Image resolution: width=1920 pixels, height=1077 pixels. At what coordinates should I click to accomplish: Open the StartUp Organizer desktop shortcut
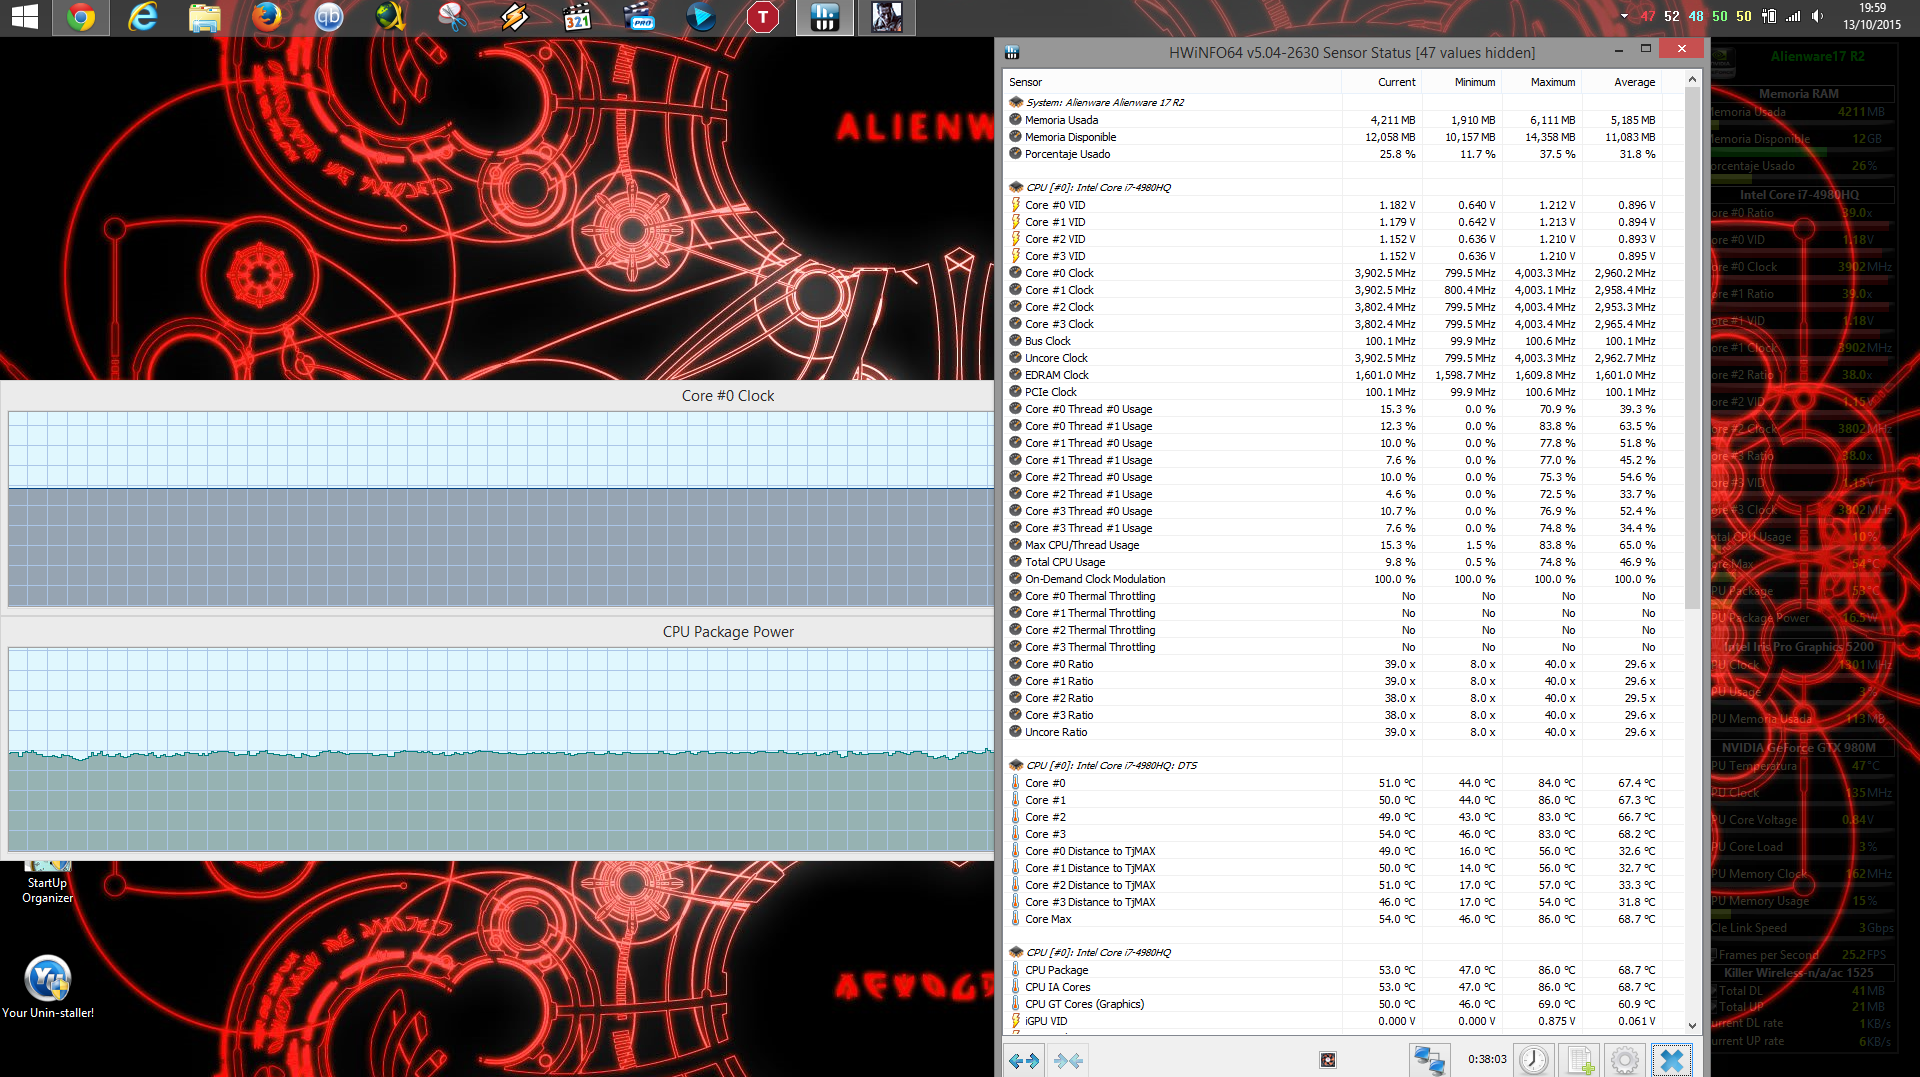(47, 882)
